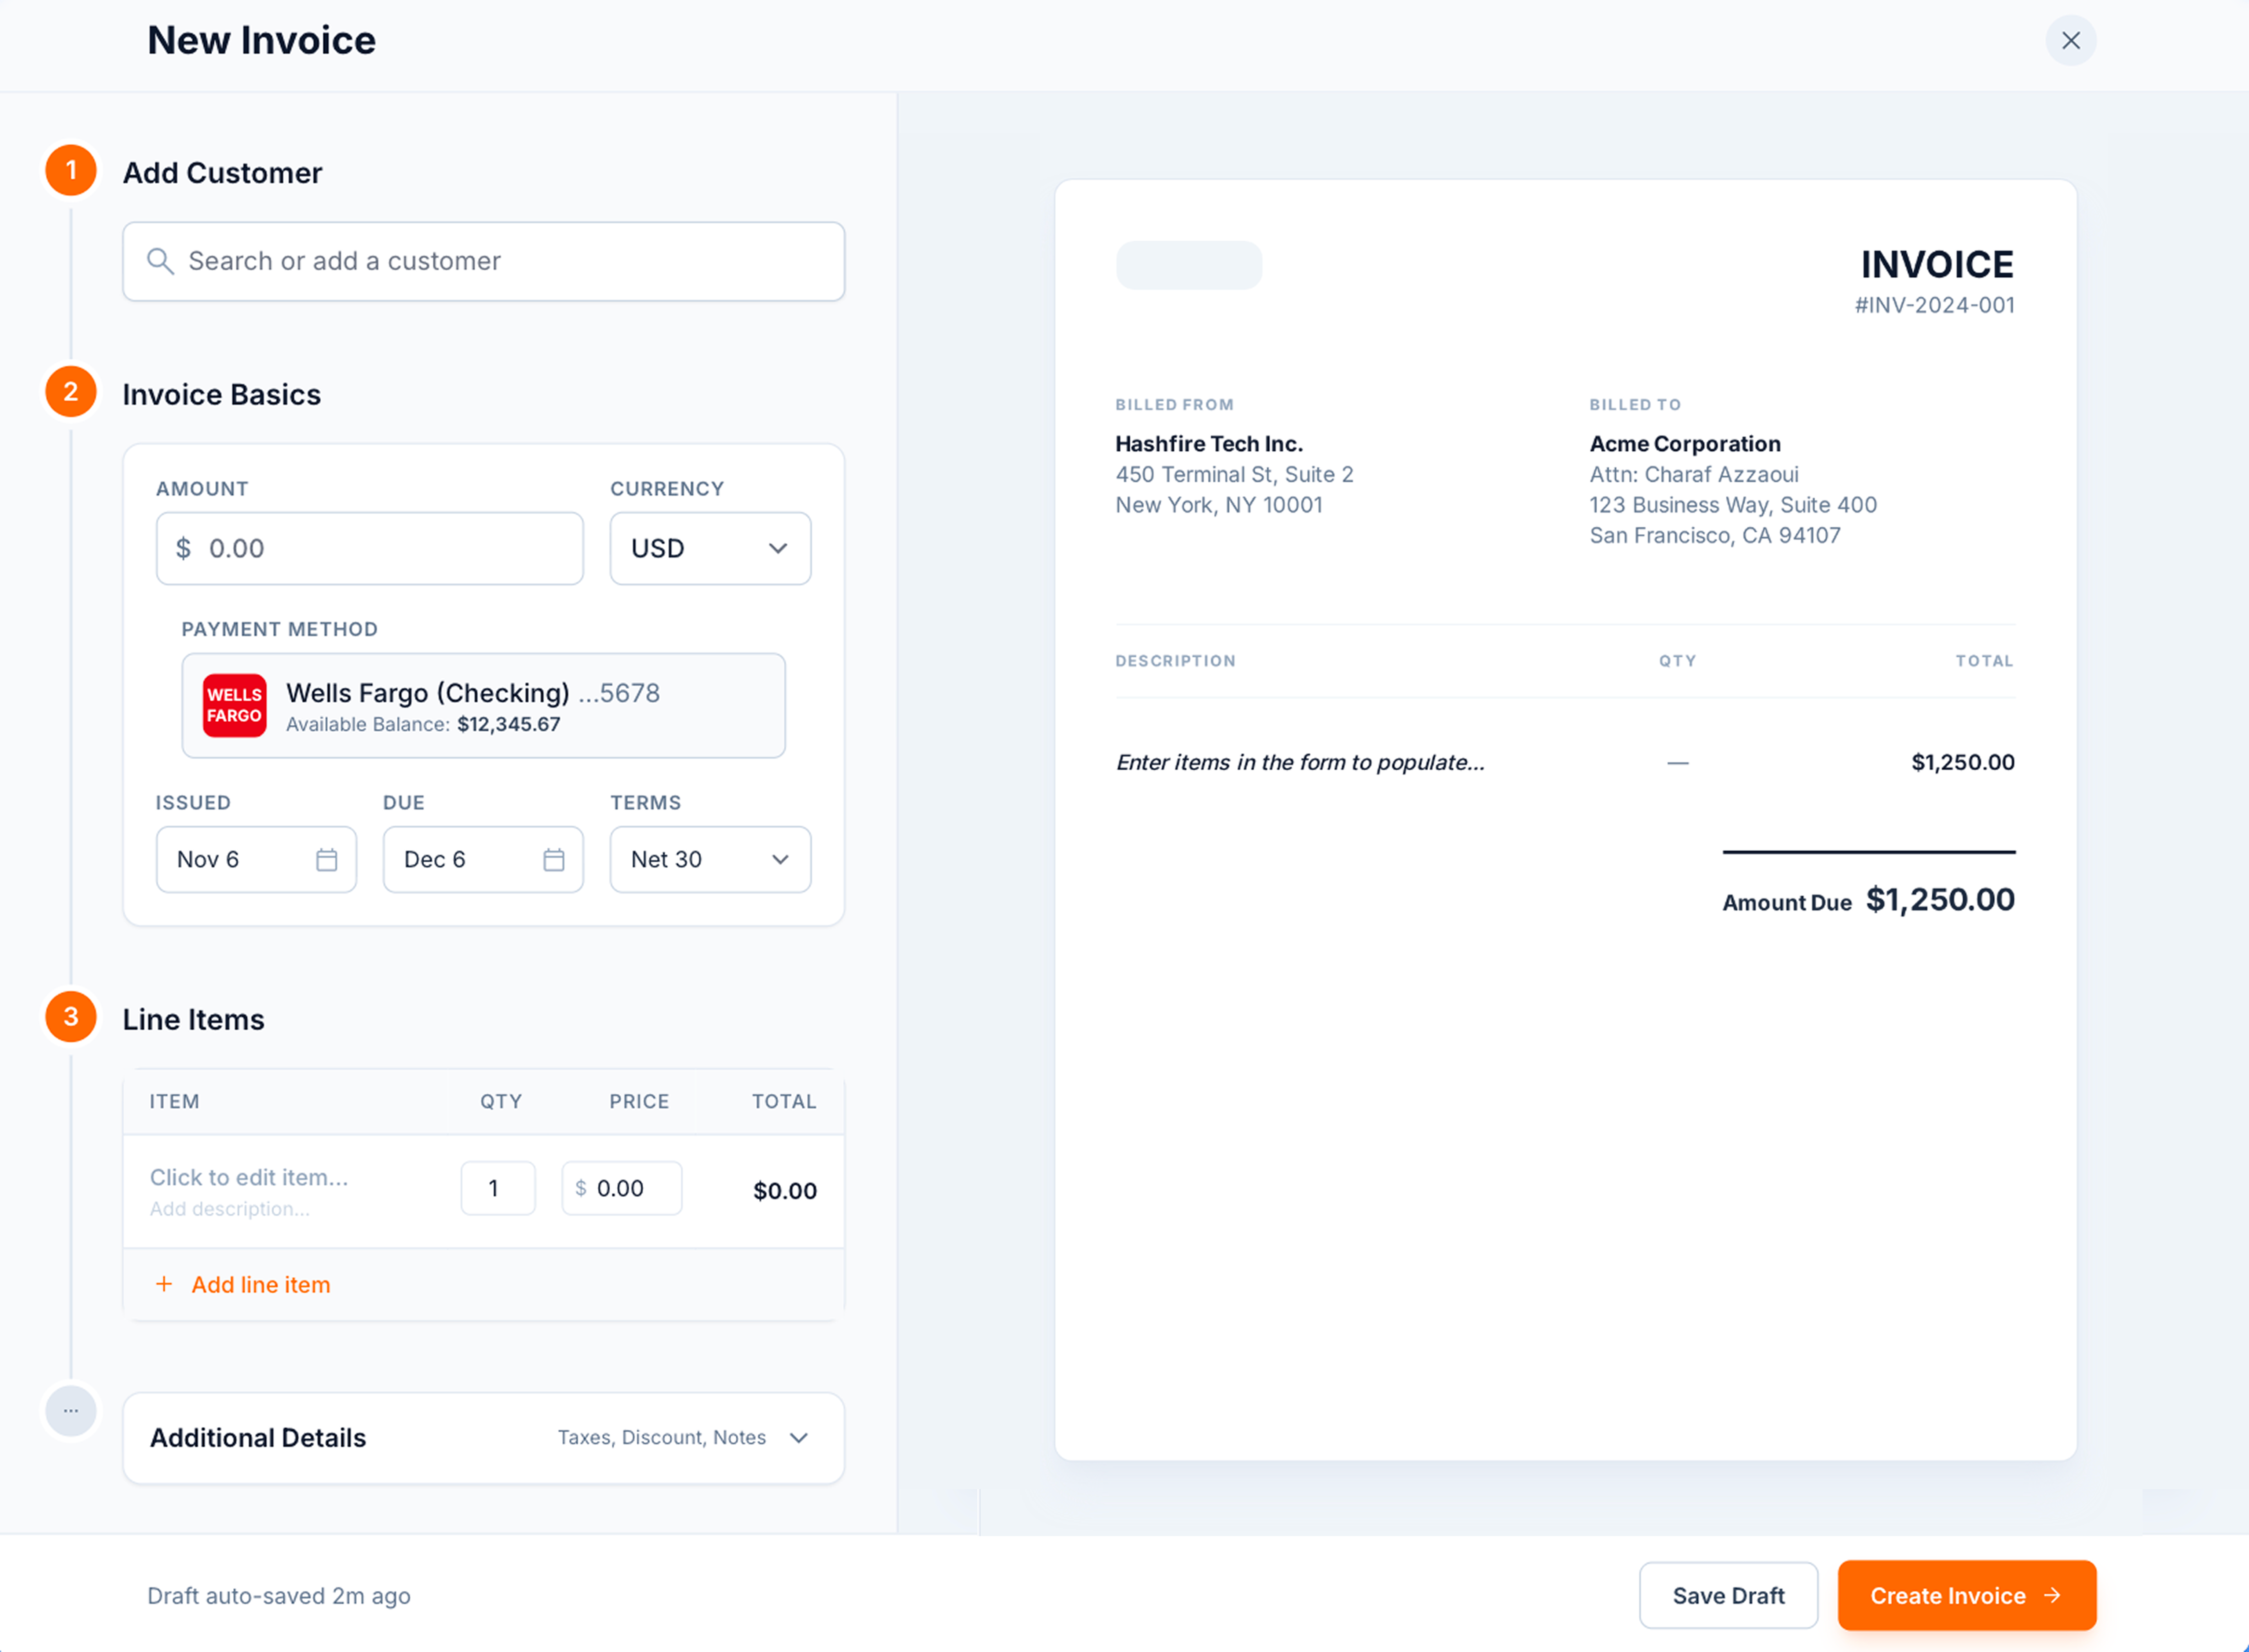Click the line item quantity field

[x=498, y=1188]
